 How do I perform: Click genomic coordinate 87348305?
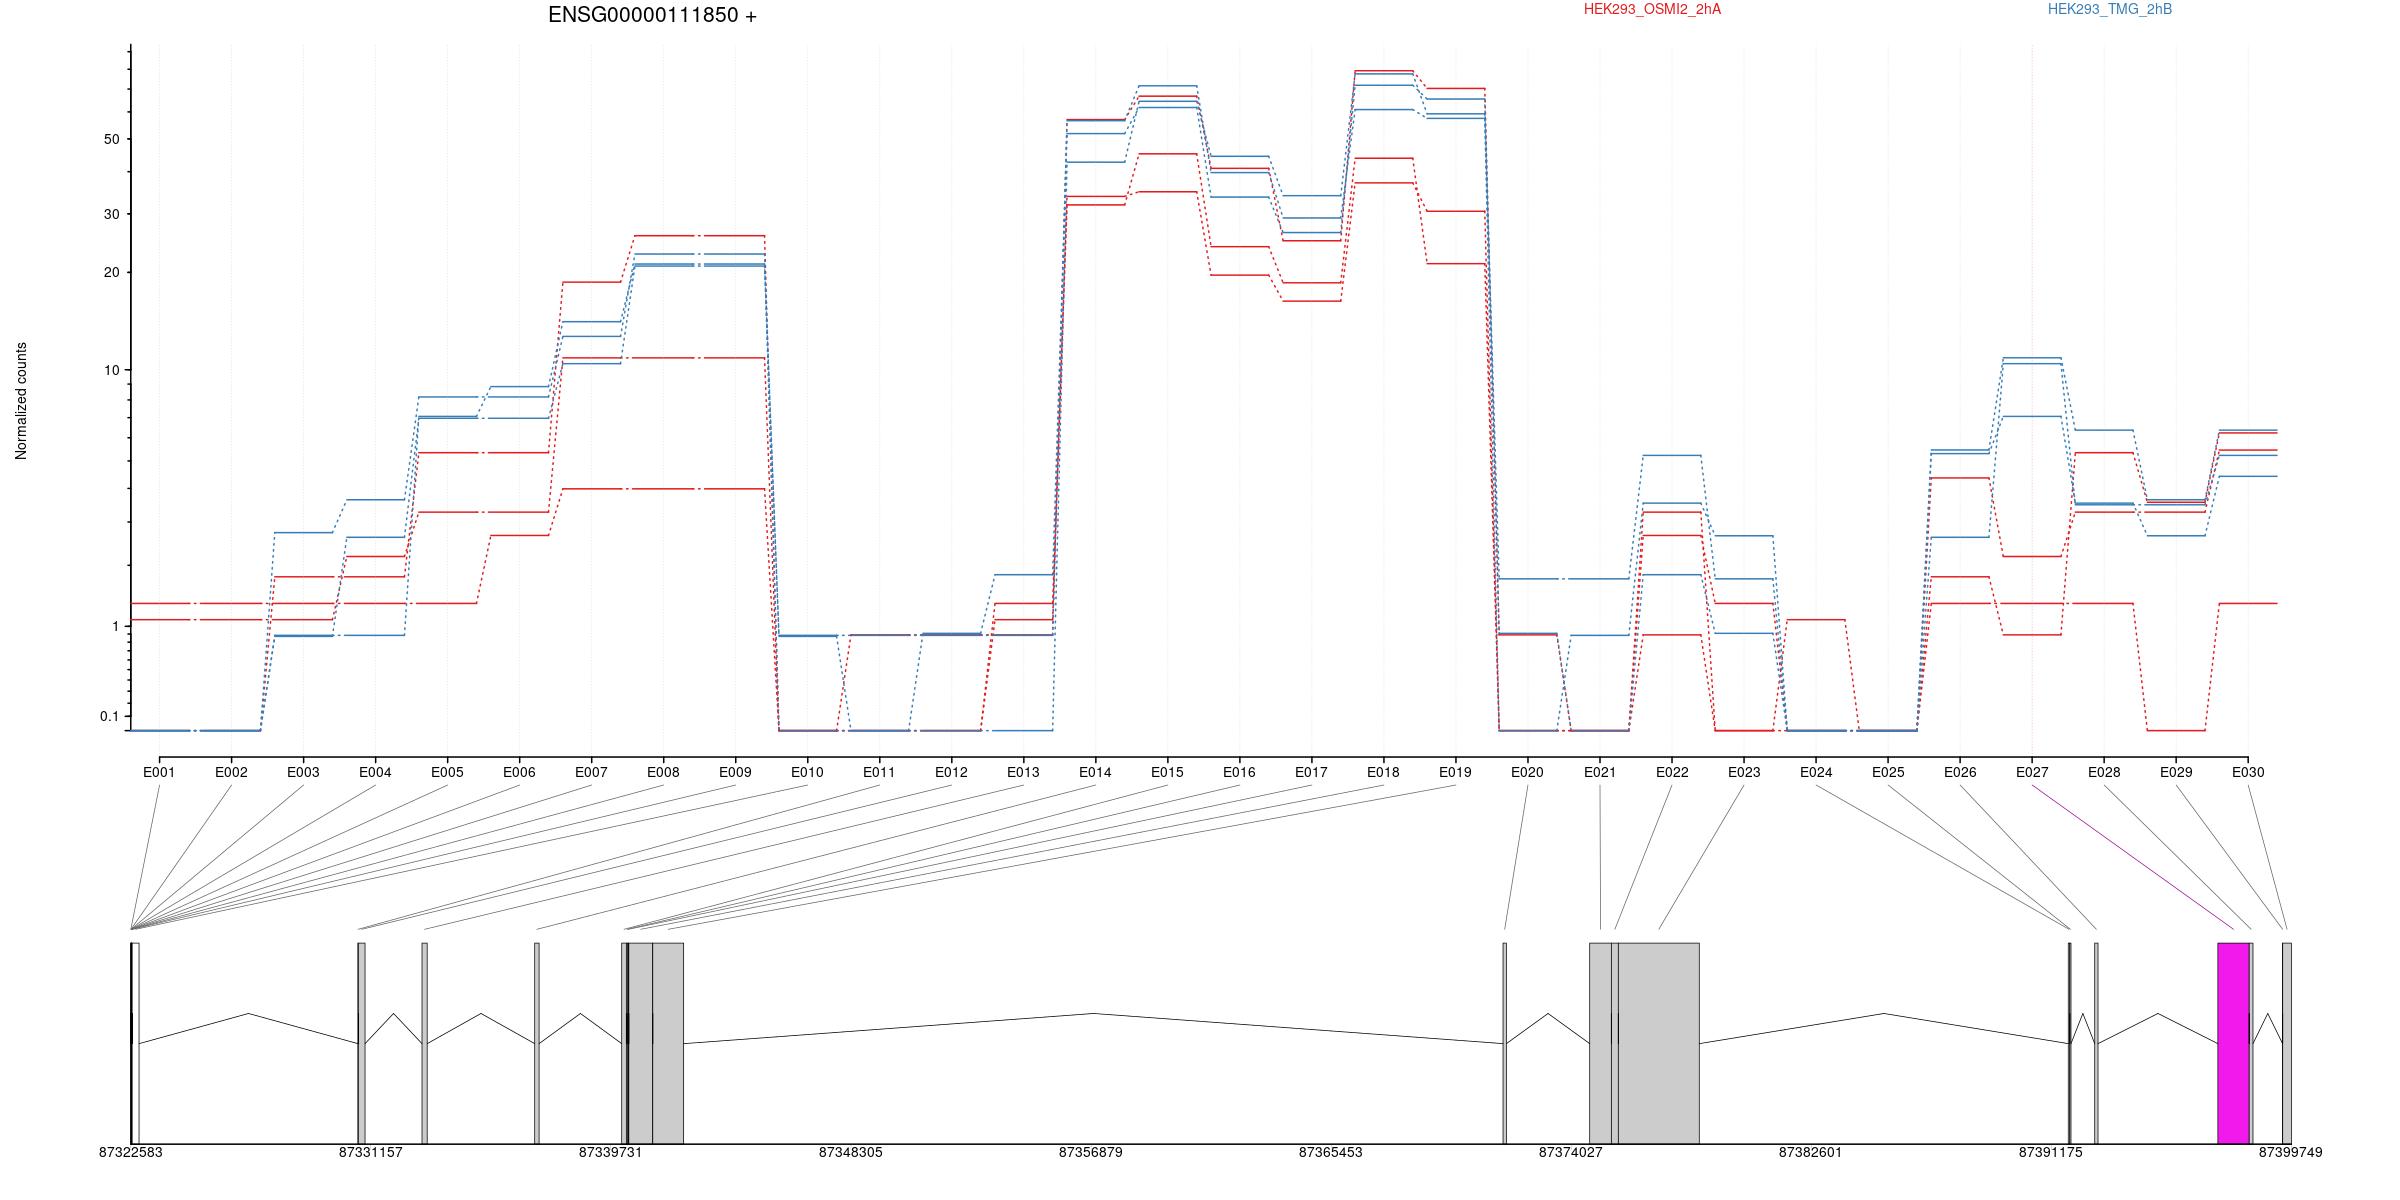click(x=851, y=1152)
